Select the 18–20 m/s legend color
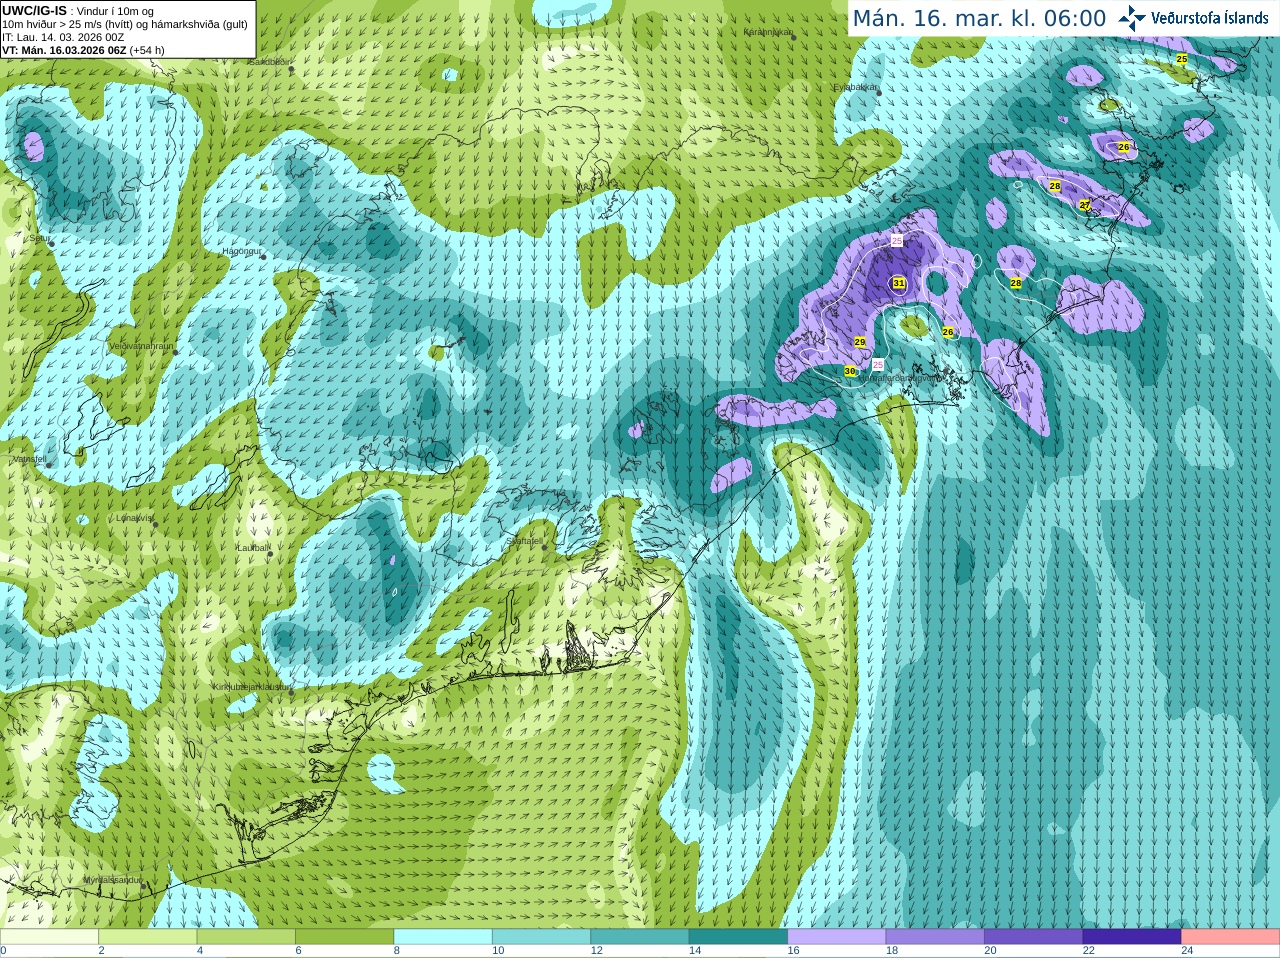 (x=935, y=937)
